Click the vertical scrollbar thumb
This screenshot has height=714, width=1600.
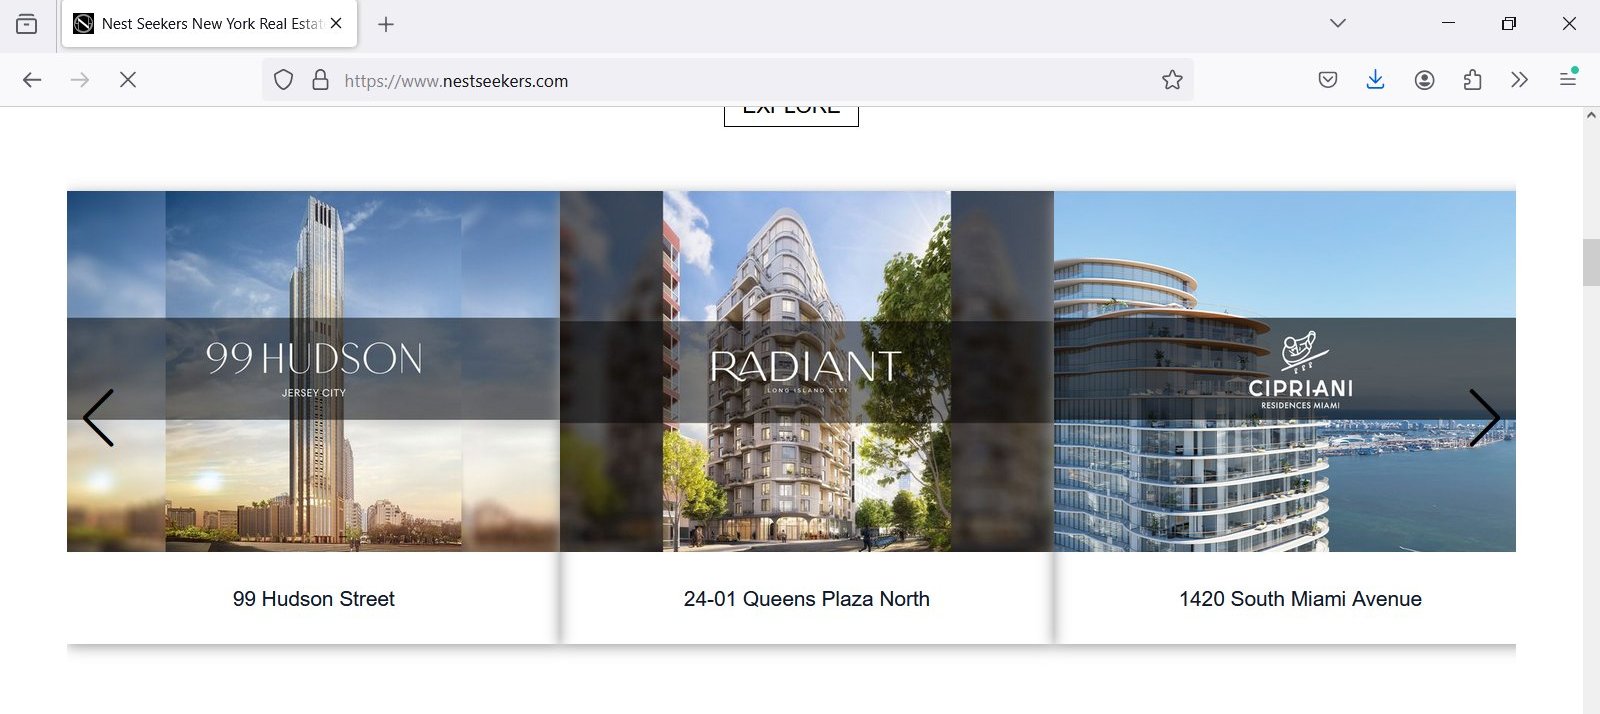click(x=1591, y=262)
